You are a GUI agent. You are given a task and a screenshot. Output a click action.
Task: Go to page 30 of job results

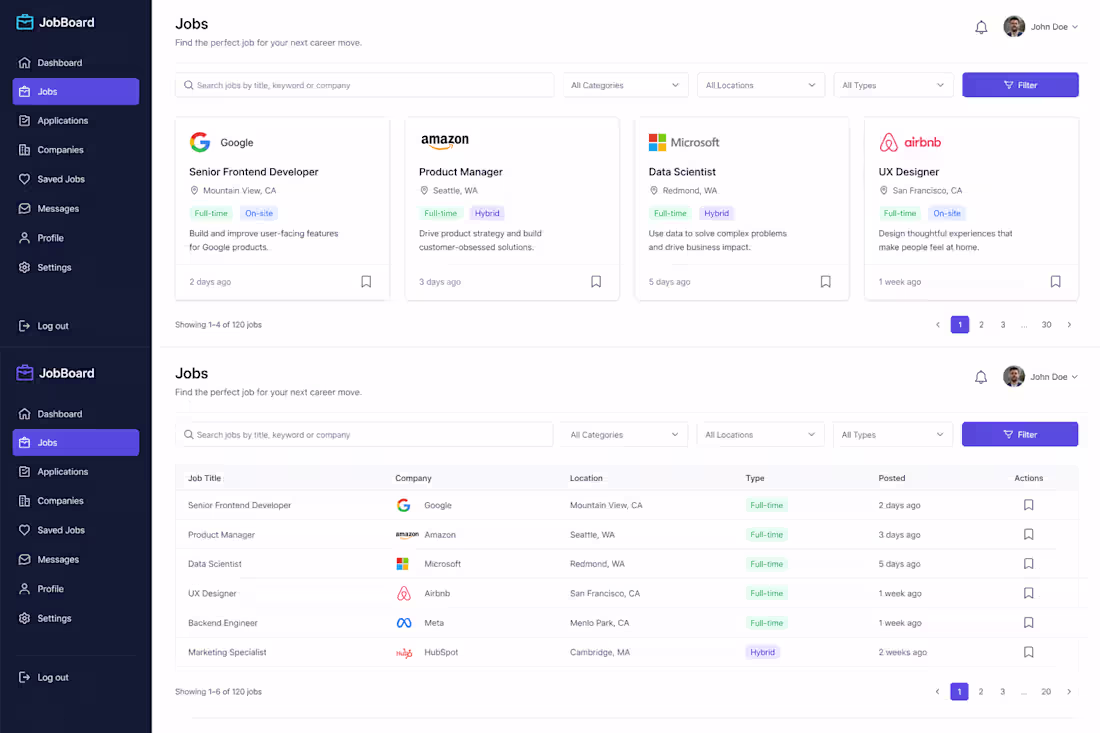(1046, 324)
